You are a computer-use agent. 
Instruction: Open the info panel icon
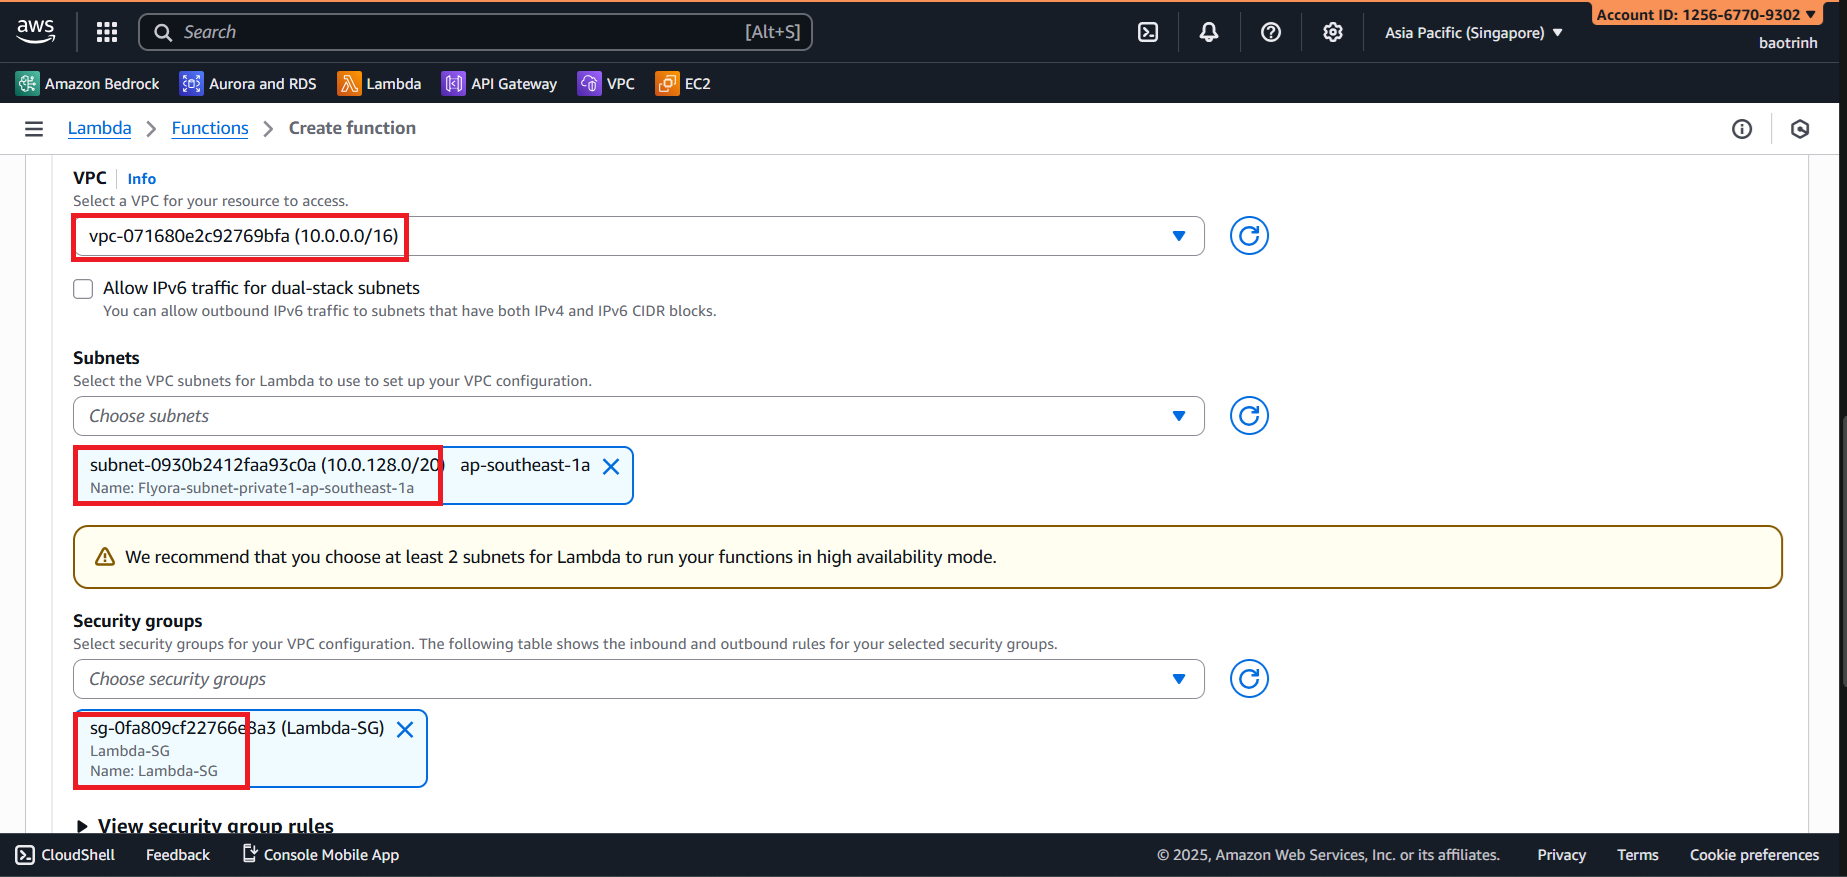point(1742,129)
